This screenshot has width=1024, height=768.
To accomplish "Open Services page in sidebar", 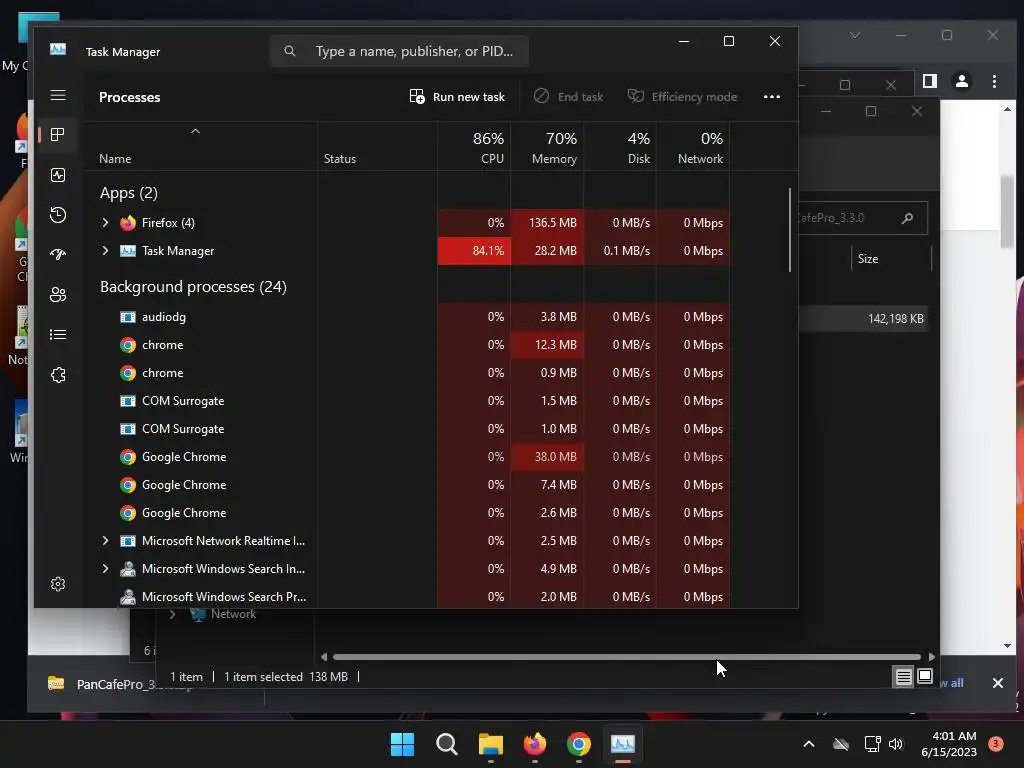I will [x=58, y=375].
